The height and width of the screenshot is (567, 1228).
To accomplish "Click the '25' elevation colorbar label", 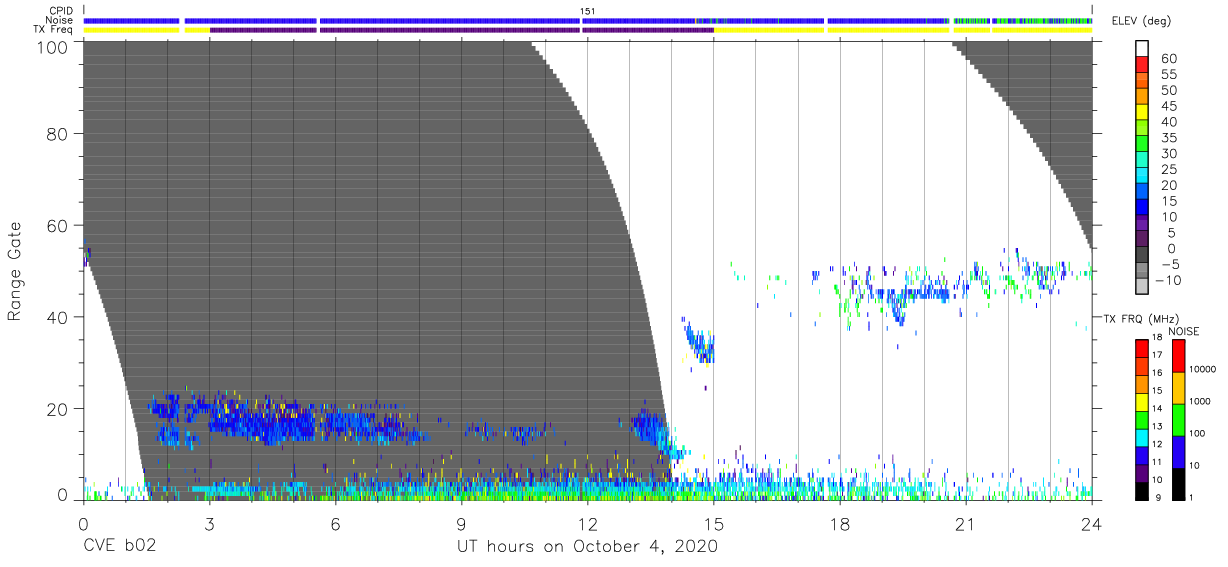I will click(x=1169, y=169).
